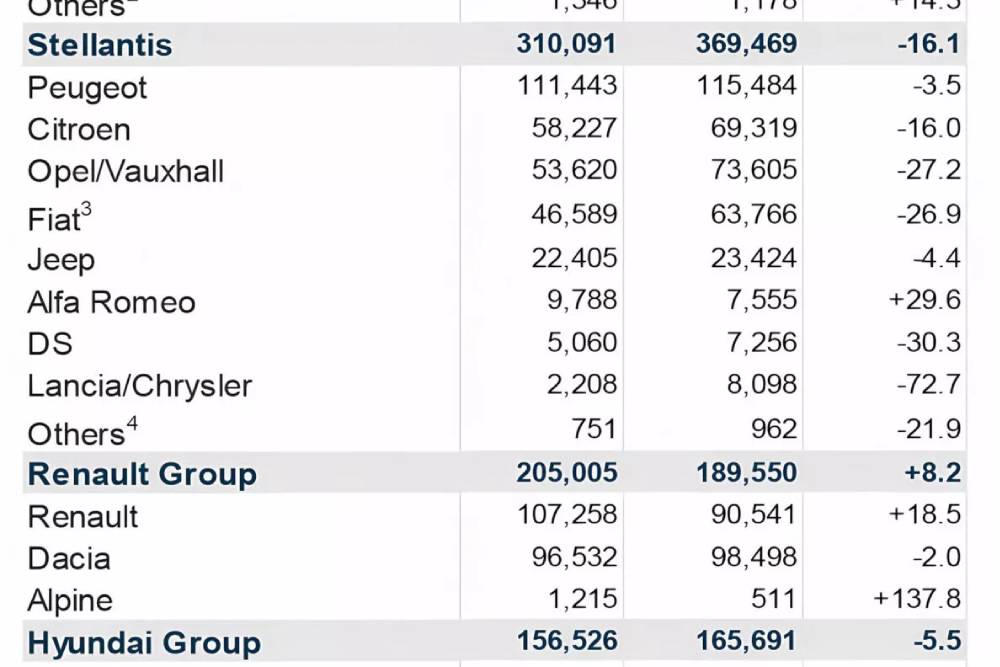Select the Peugeot brand name cell
1000x667 pixels.
87,88
